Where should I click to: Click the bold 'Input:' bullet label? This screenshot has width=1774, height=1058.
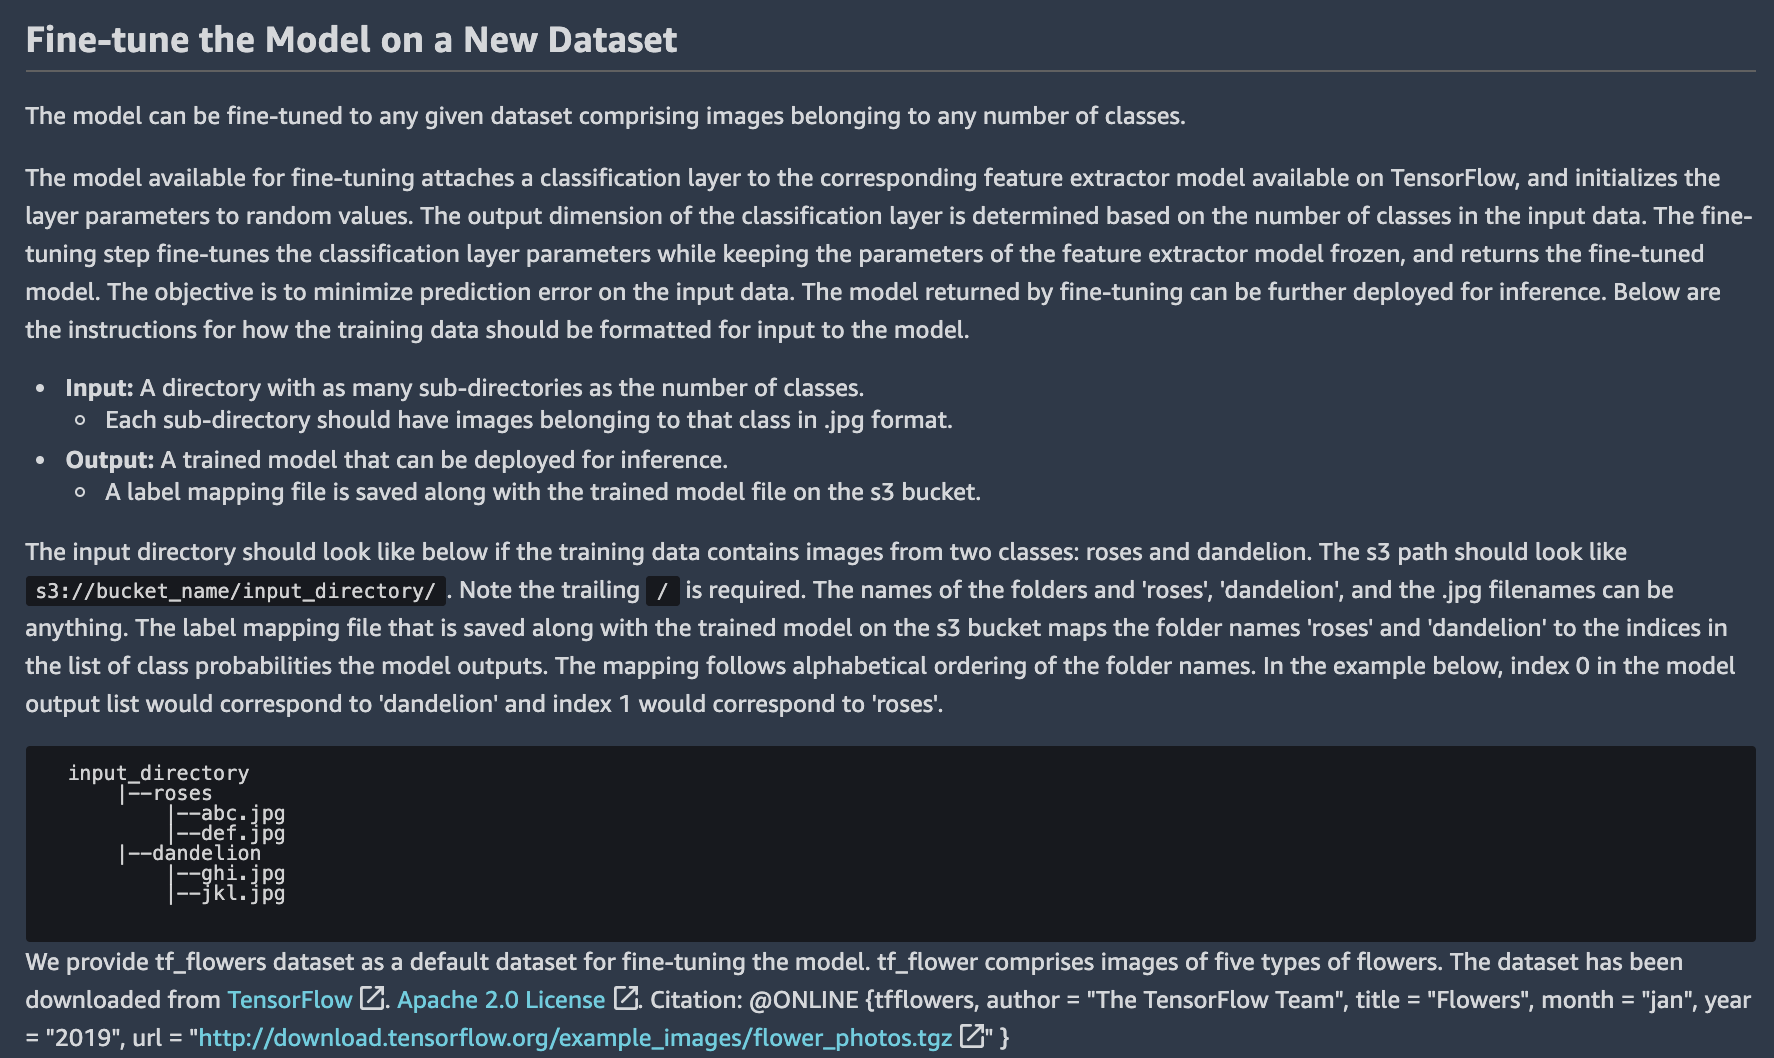pos(99,388)
